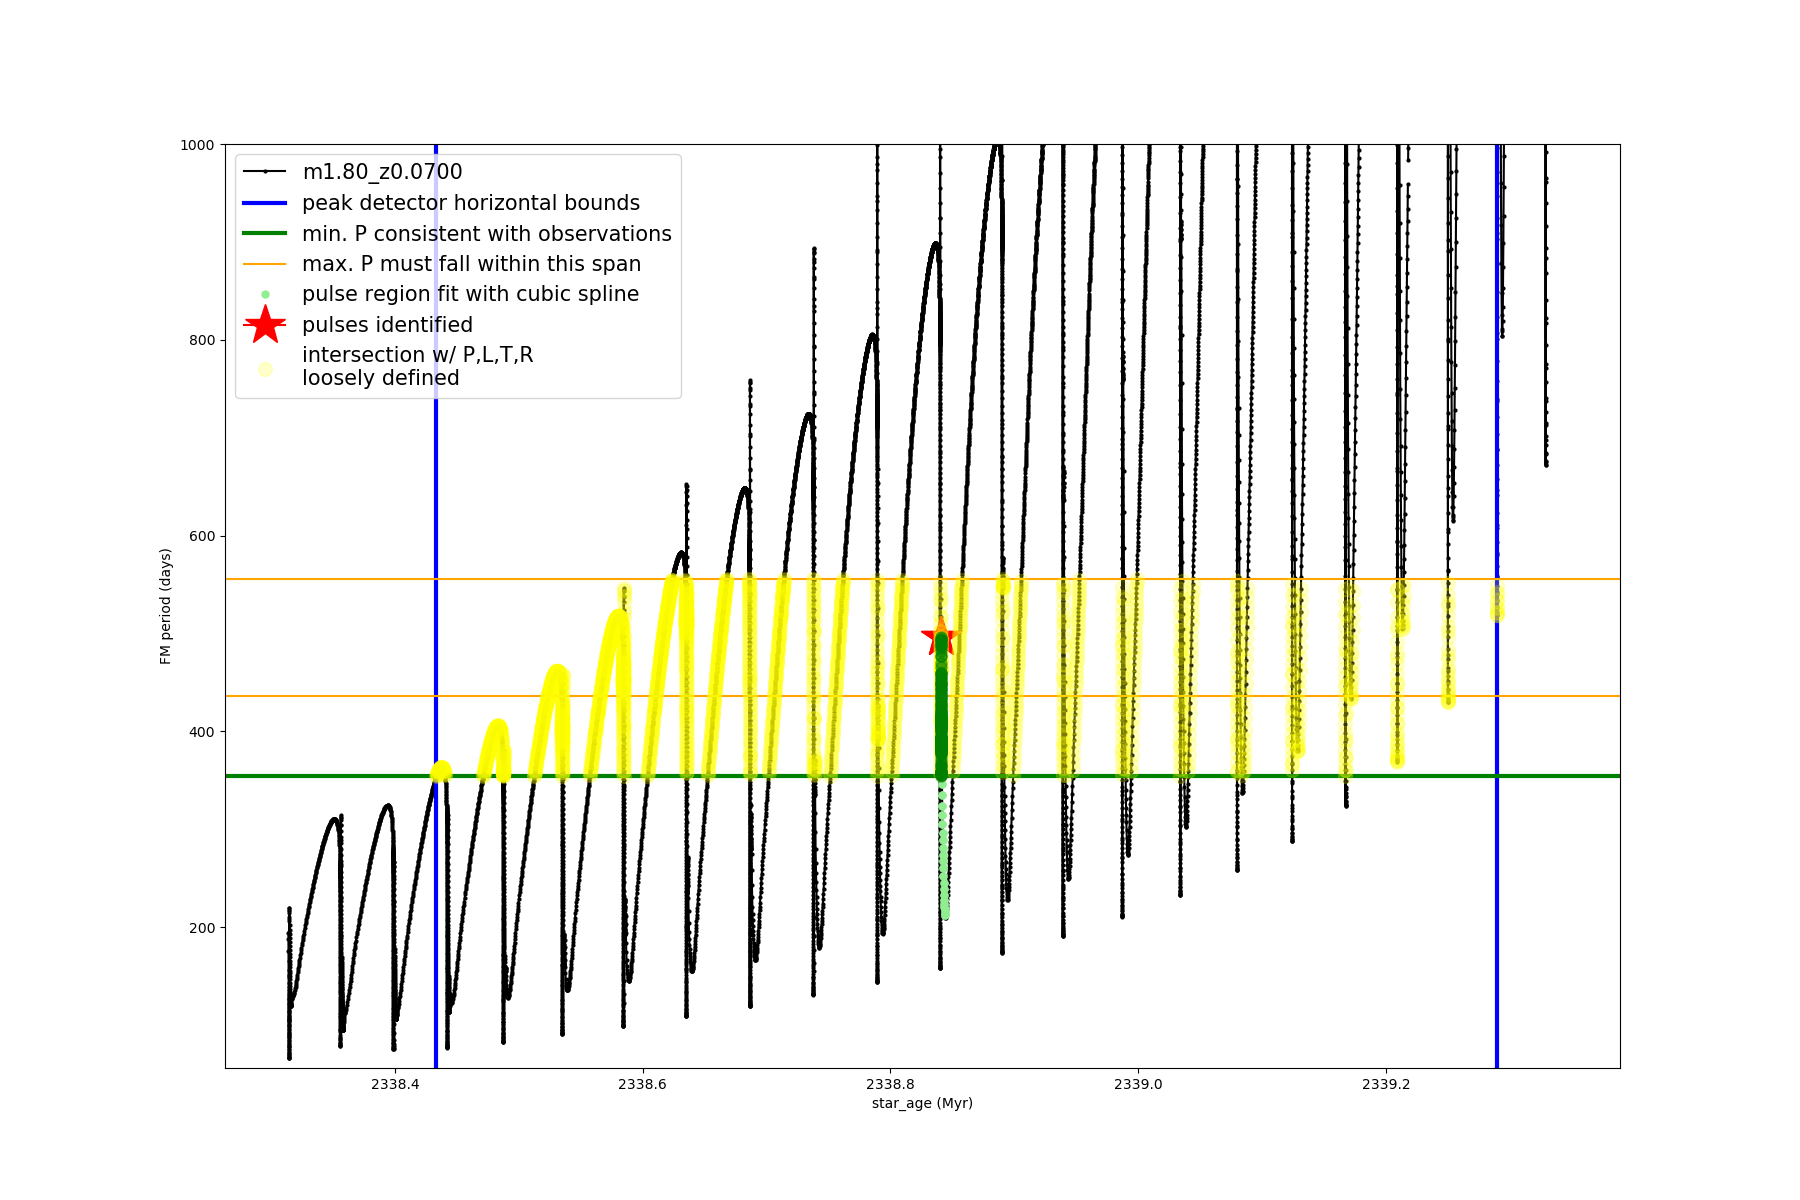
Task: Click the 2339.2 tick label on x-axis
Action: (1386, 1084)
